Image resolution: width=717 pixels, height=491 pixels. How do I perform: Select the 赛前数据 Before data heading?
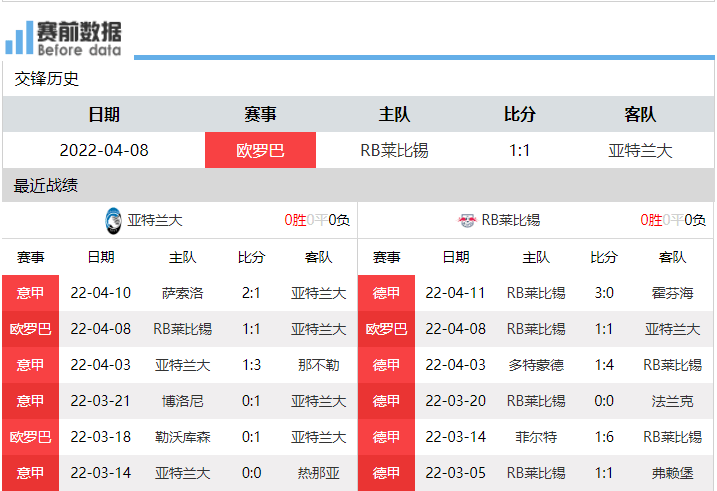point(79,38)
